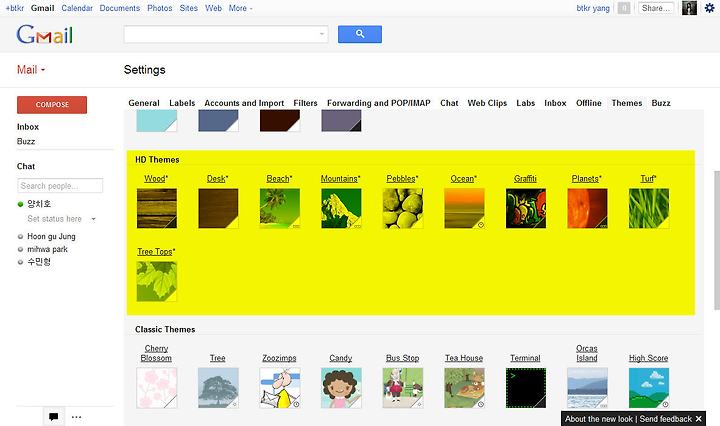This screenshot has width=720, height=426.
Task: Open chat with Hoon gu Jung
Action: coord(51,236)
